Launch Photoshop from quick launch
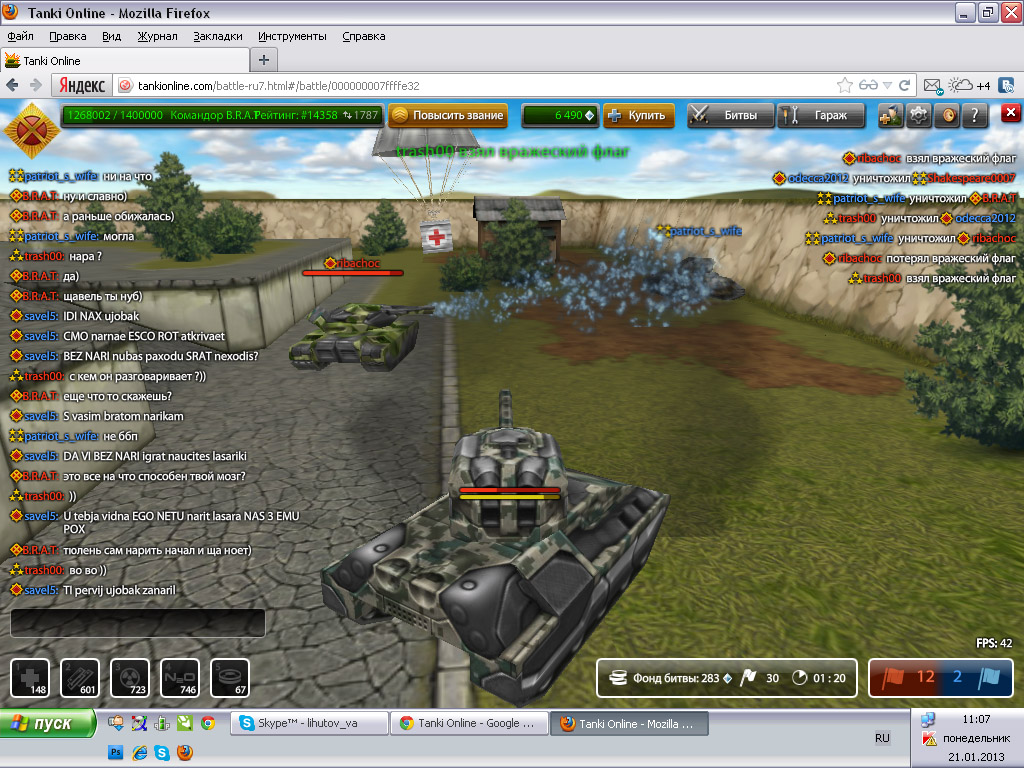 point(116,752)
